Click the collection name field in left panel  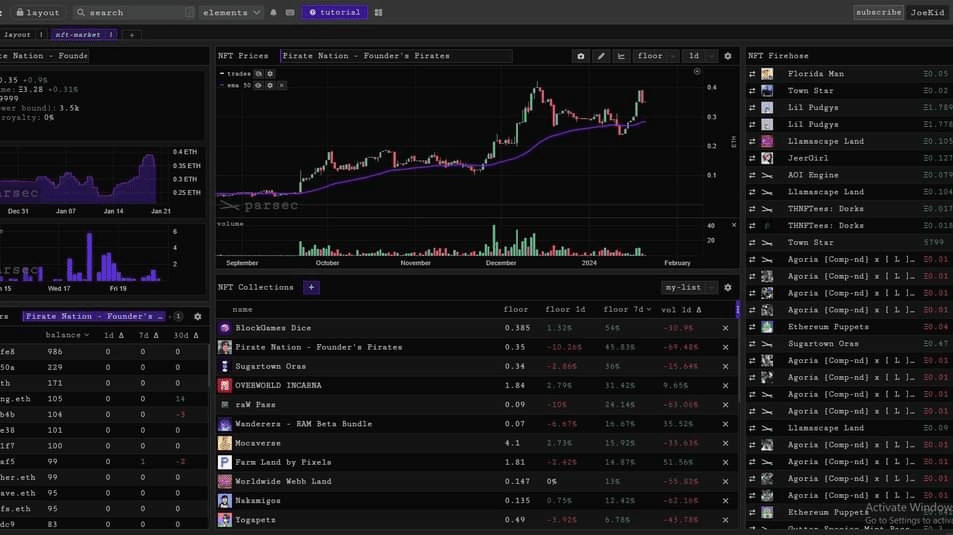click(44, 56)
